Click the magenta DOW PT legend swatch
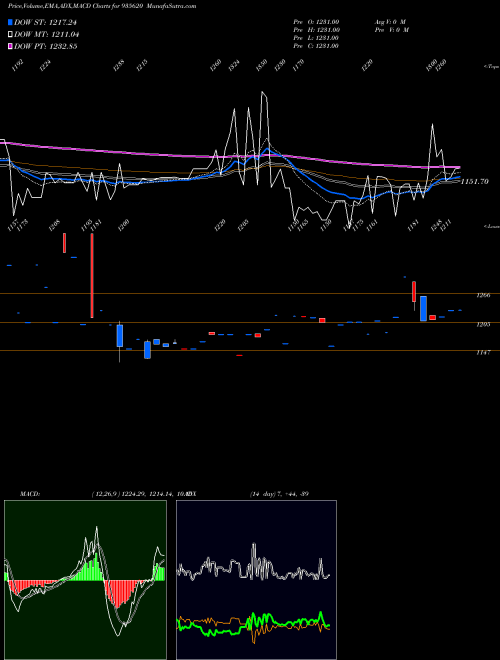500x660 pixels. tap(10, 47)
